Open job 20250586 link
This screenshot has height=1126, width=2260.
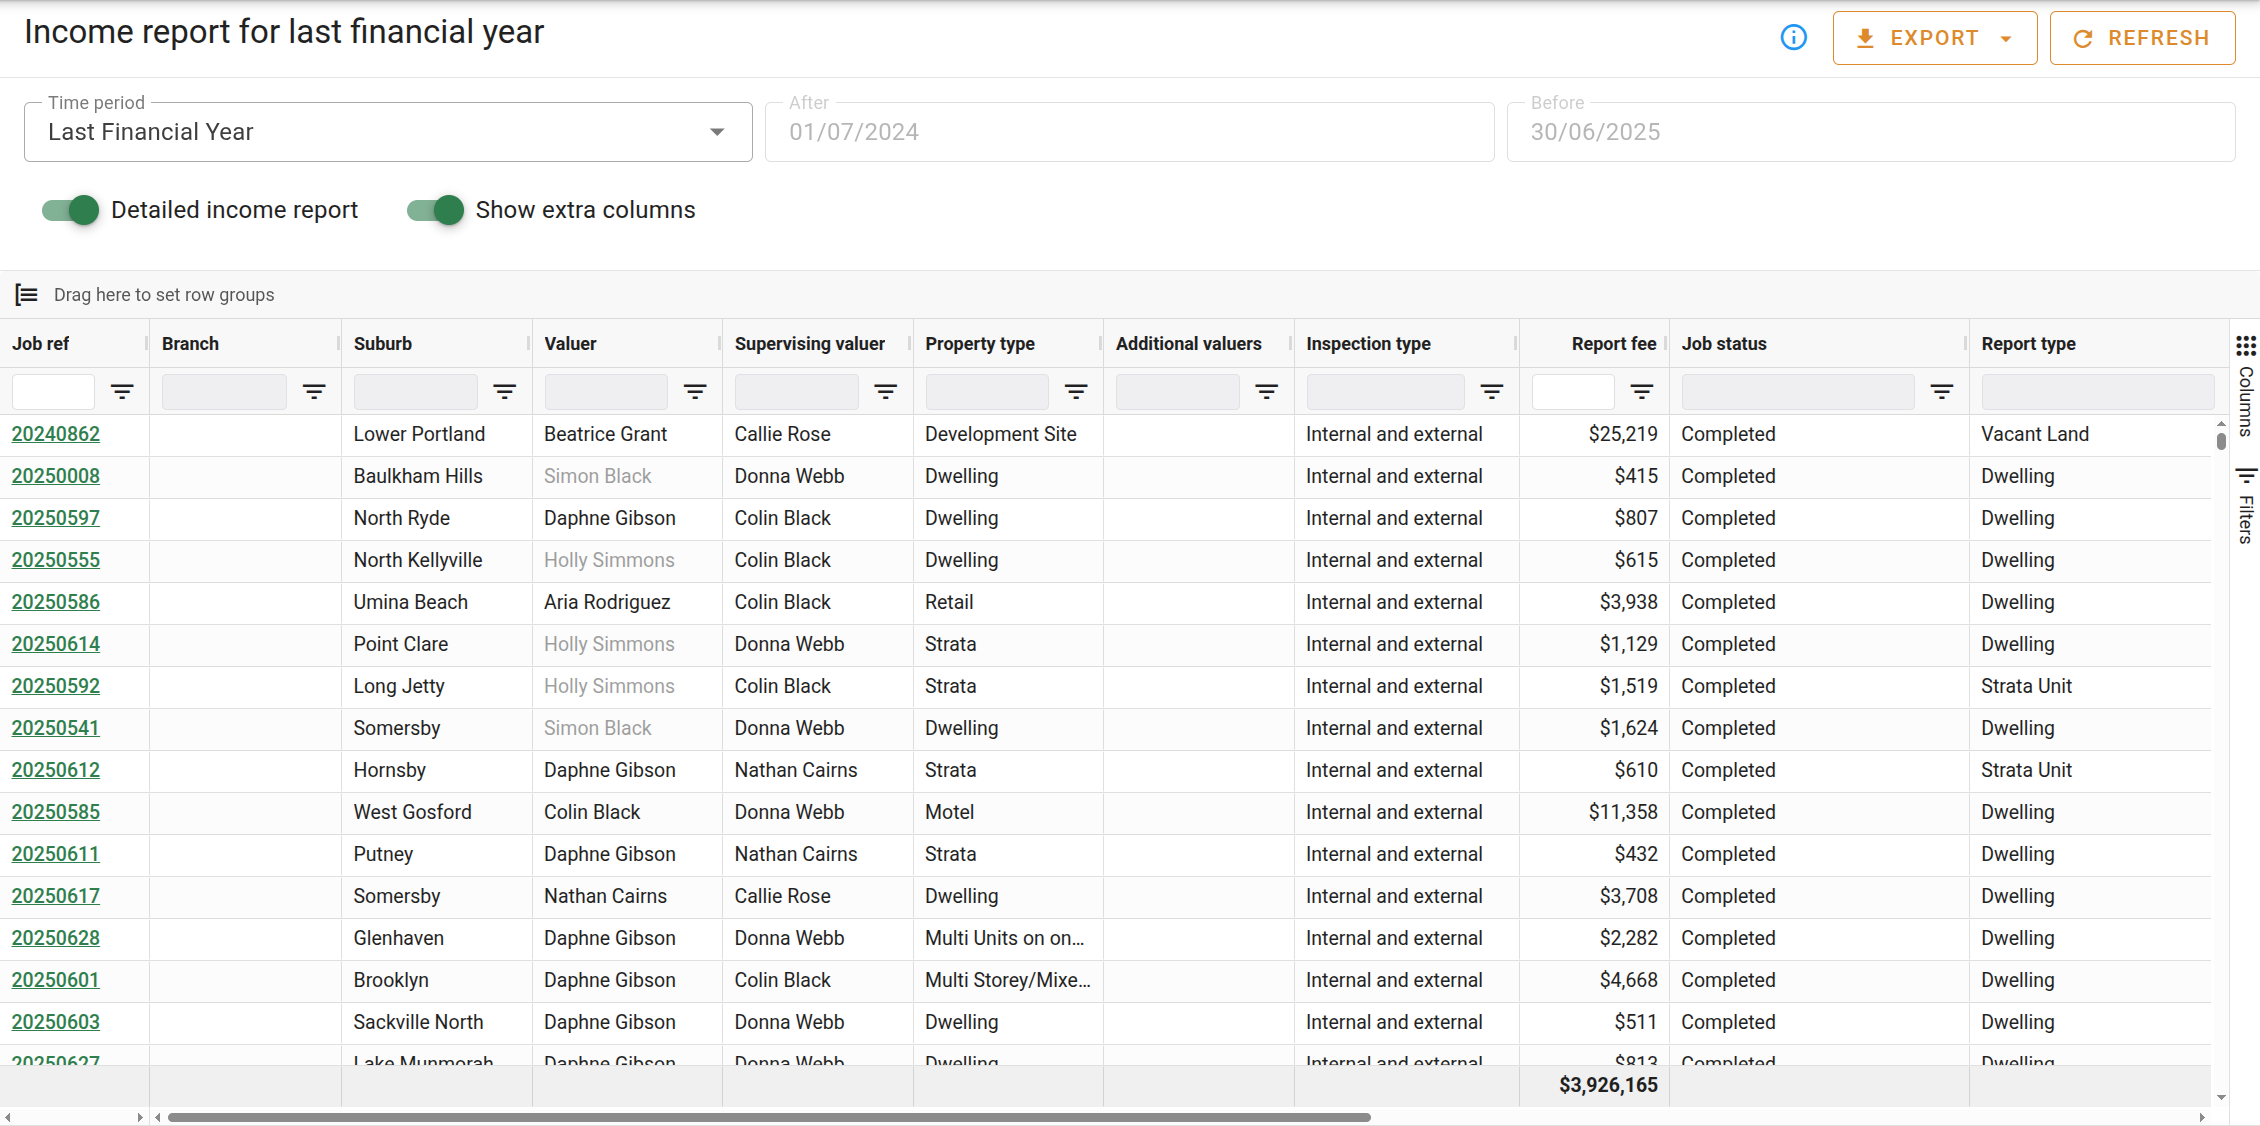[x=56, y=602]
